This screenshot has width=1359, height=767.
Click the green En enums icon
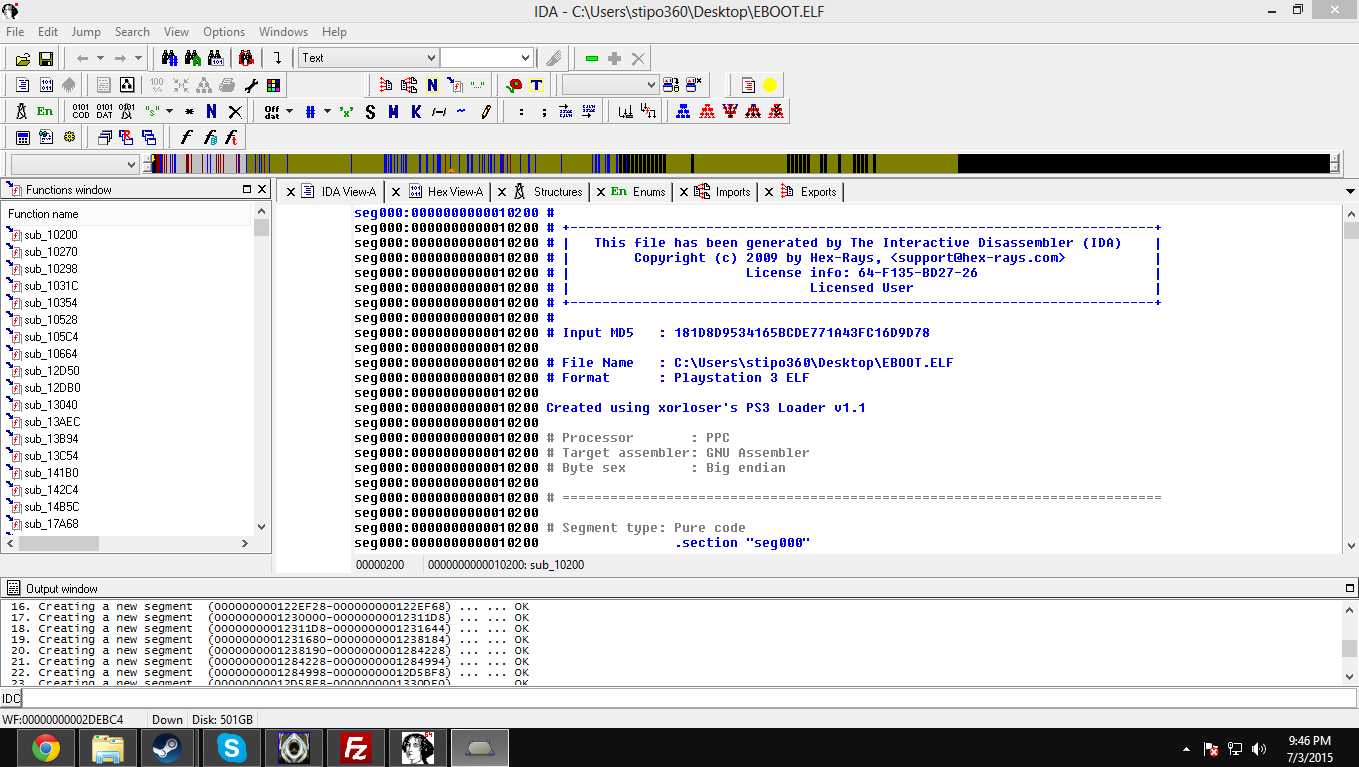[x=45, y=111]
